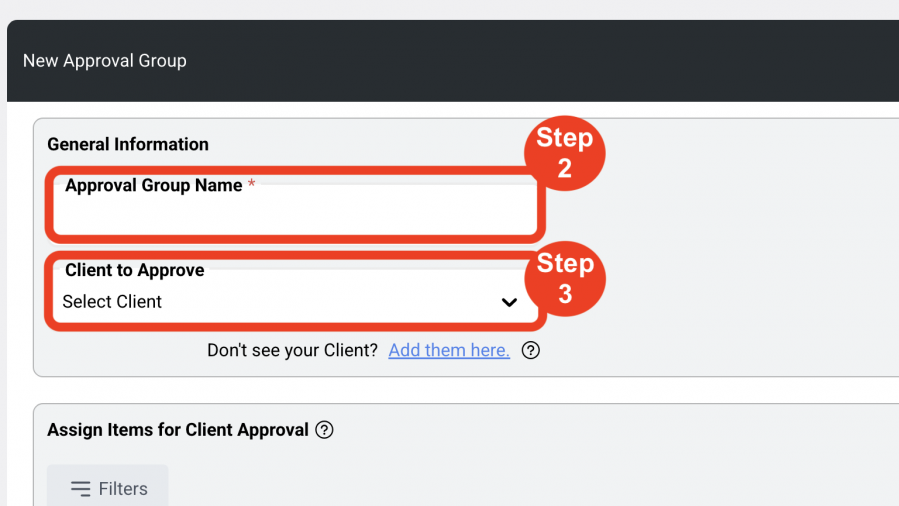
Task: Click the 'New Approval Group' title
Action: 104,61
